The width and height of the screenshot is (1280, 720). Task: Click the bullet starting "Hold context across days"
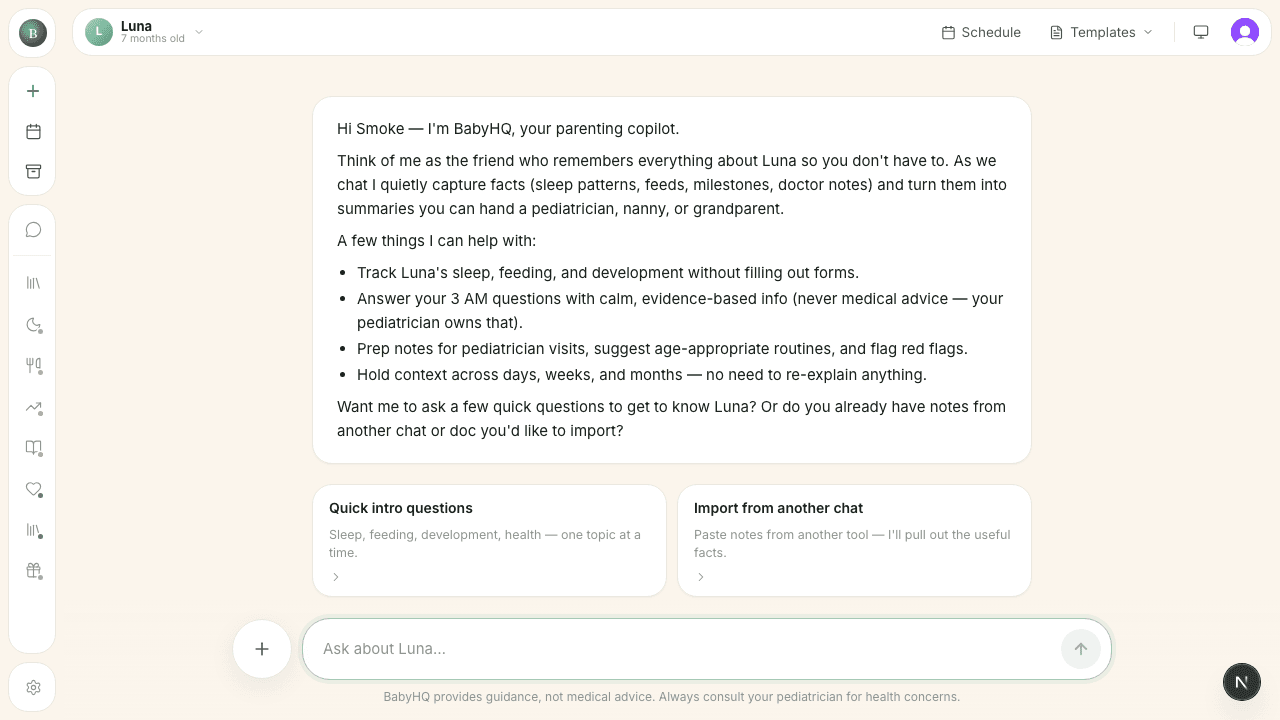642,375
